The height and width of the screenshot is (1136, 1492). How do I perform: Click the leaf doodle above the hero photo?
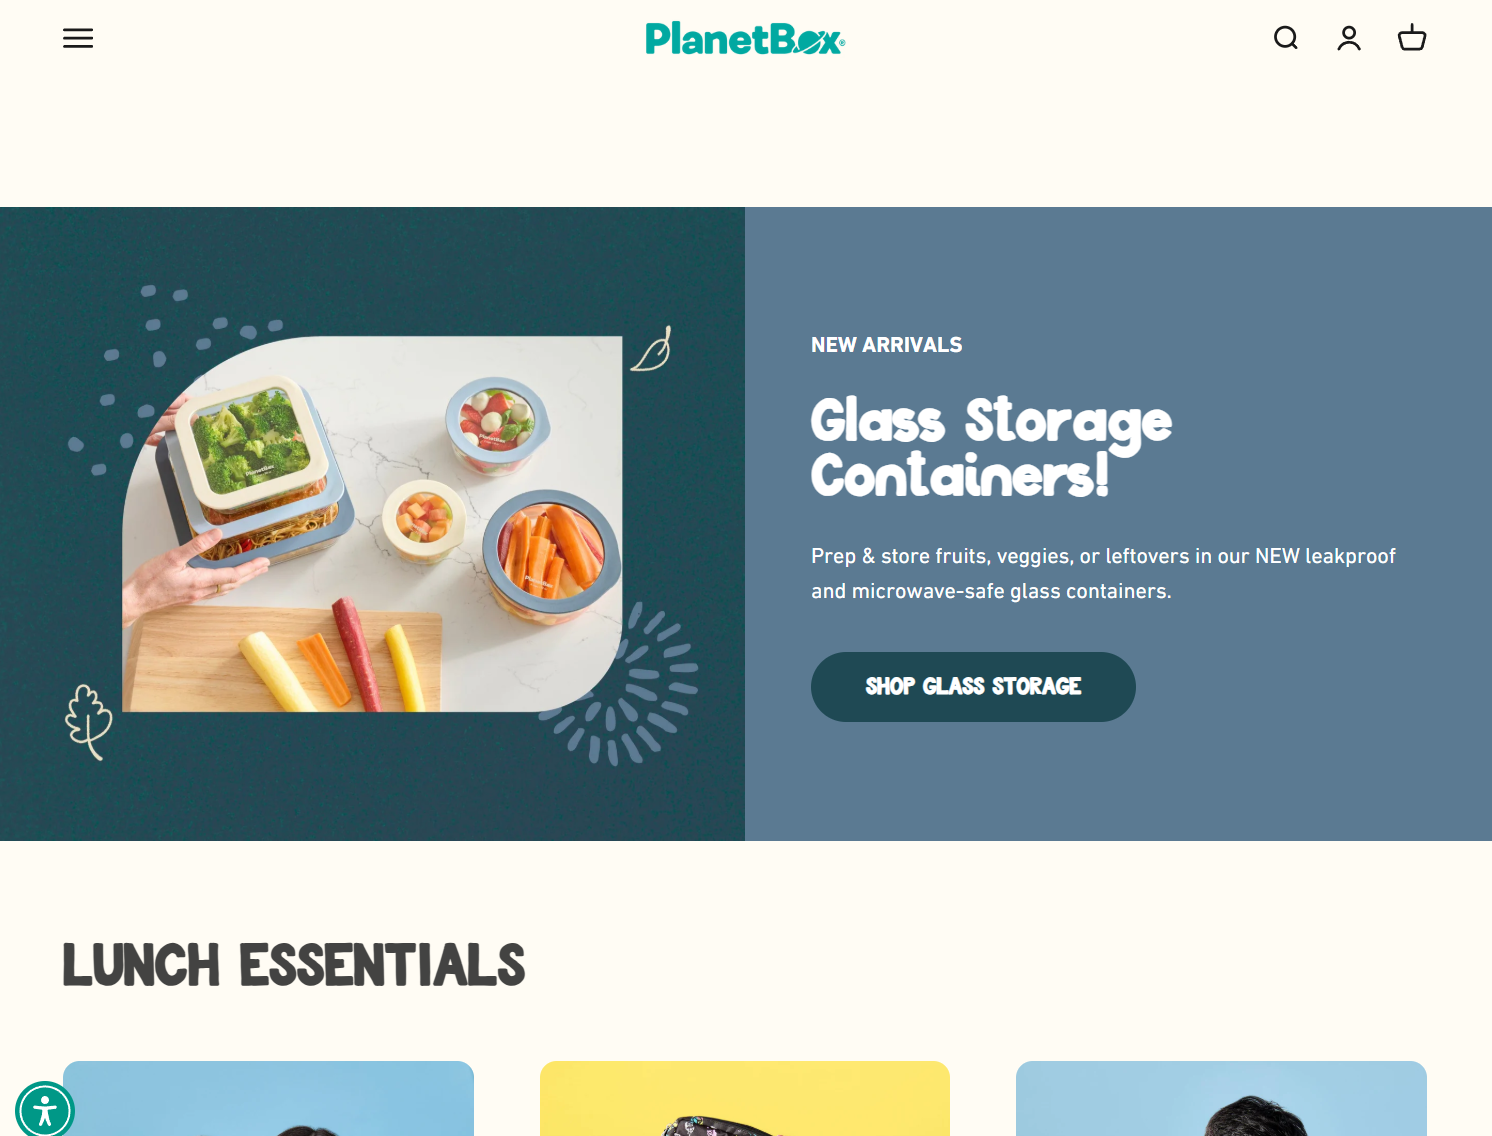(x=651, y=349)
